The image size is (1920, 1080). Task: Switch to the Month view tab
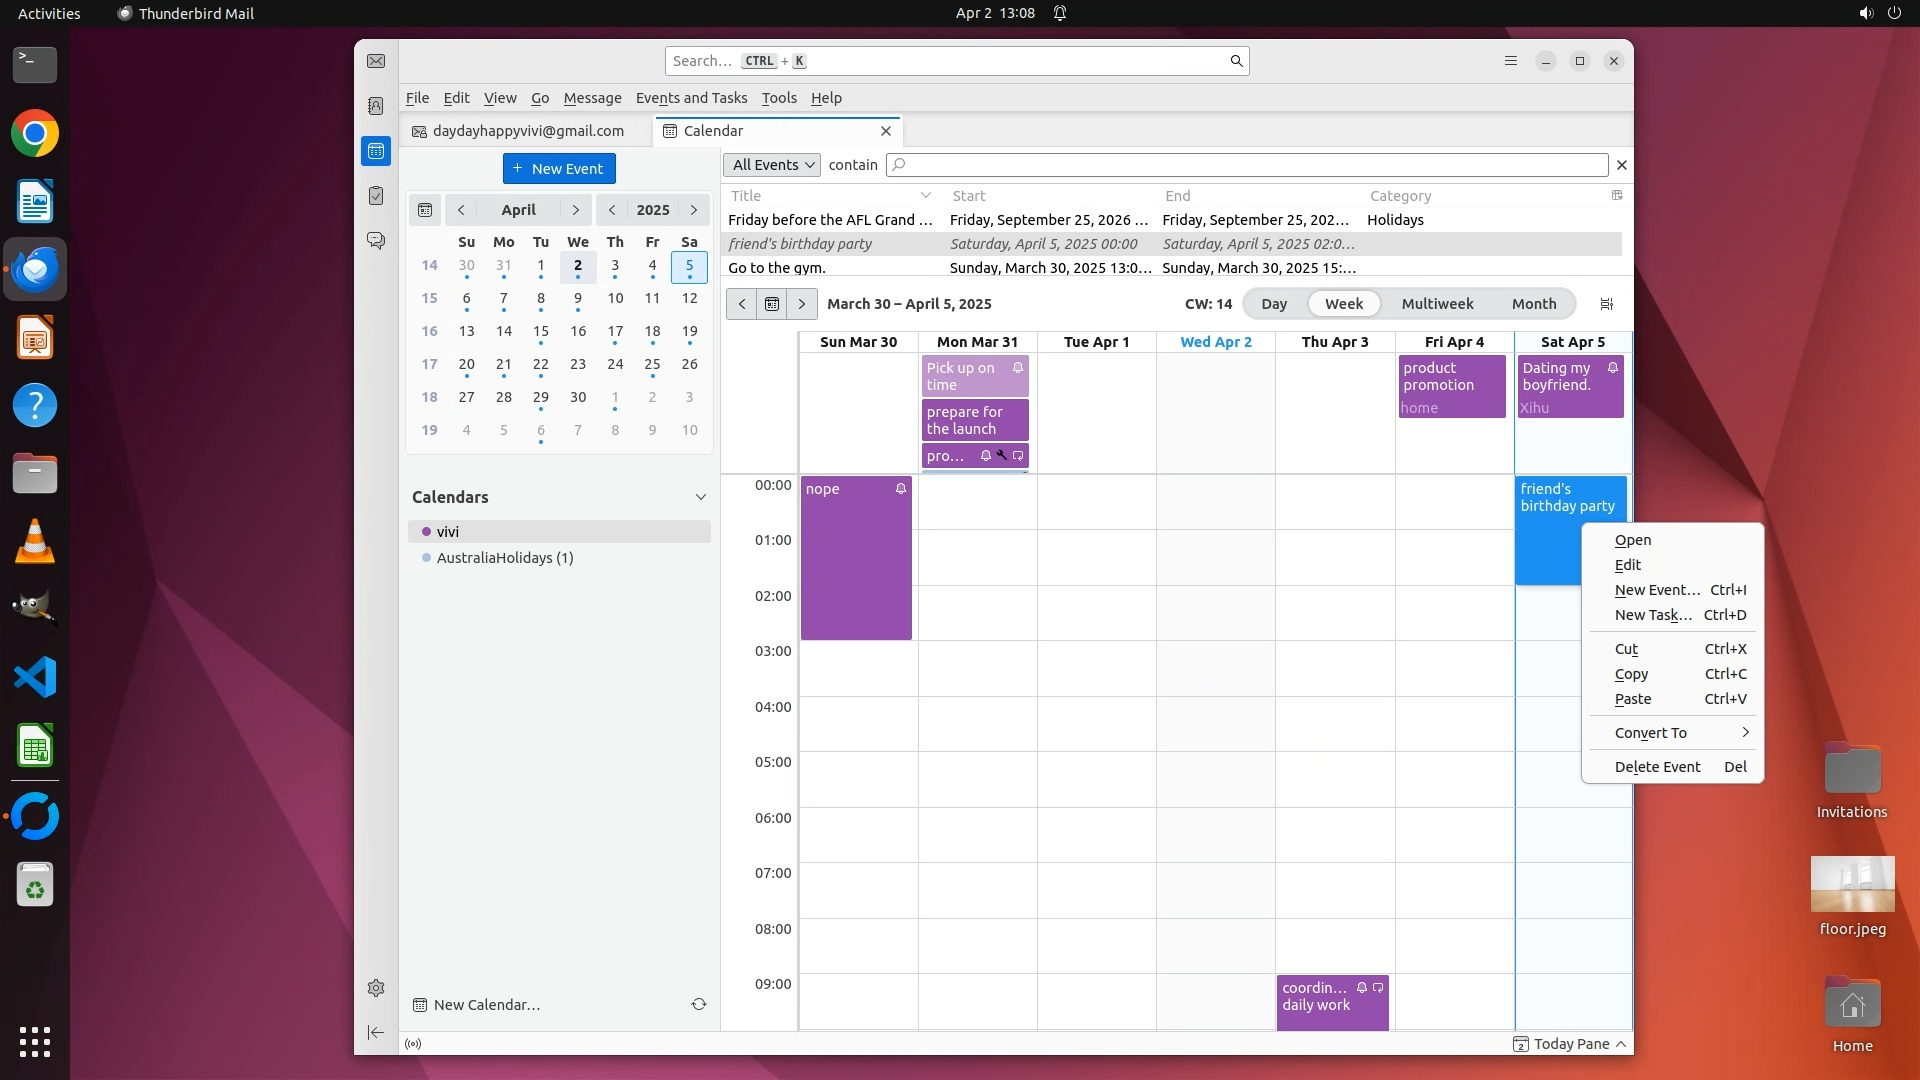pos(1533,304)
